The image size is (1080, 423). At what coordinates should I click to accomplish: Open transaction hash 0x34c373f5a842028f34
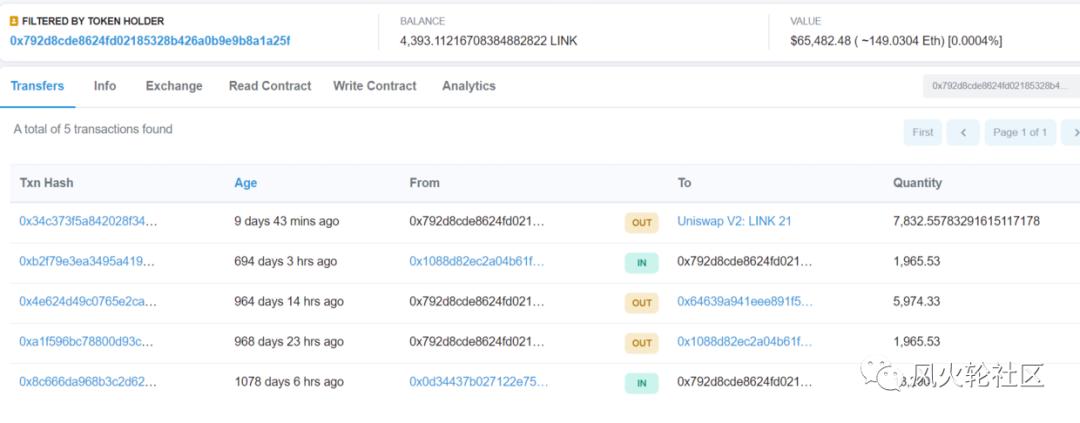[88, 221]
